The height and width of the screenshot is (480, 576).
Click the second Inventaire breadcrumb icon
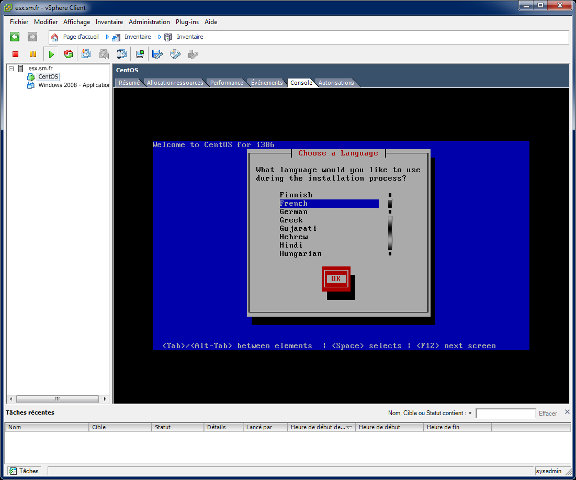pos(168,37)
